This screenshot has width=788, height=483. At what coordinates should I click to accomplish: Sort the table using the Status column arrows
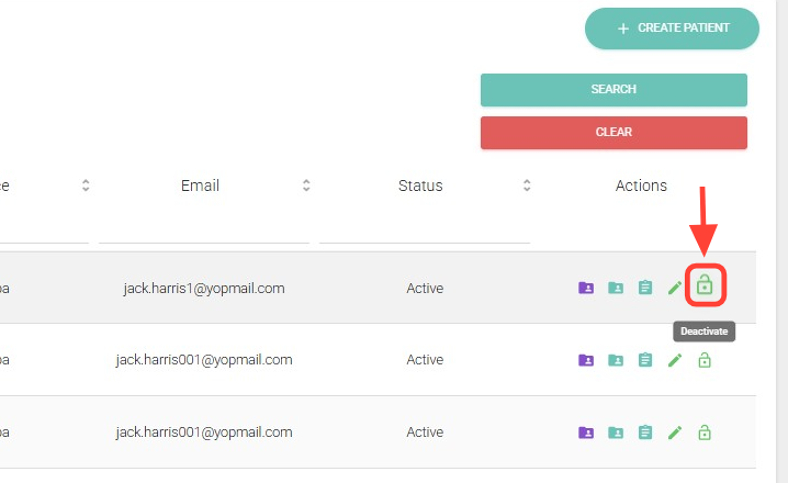point(526,185)
